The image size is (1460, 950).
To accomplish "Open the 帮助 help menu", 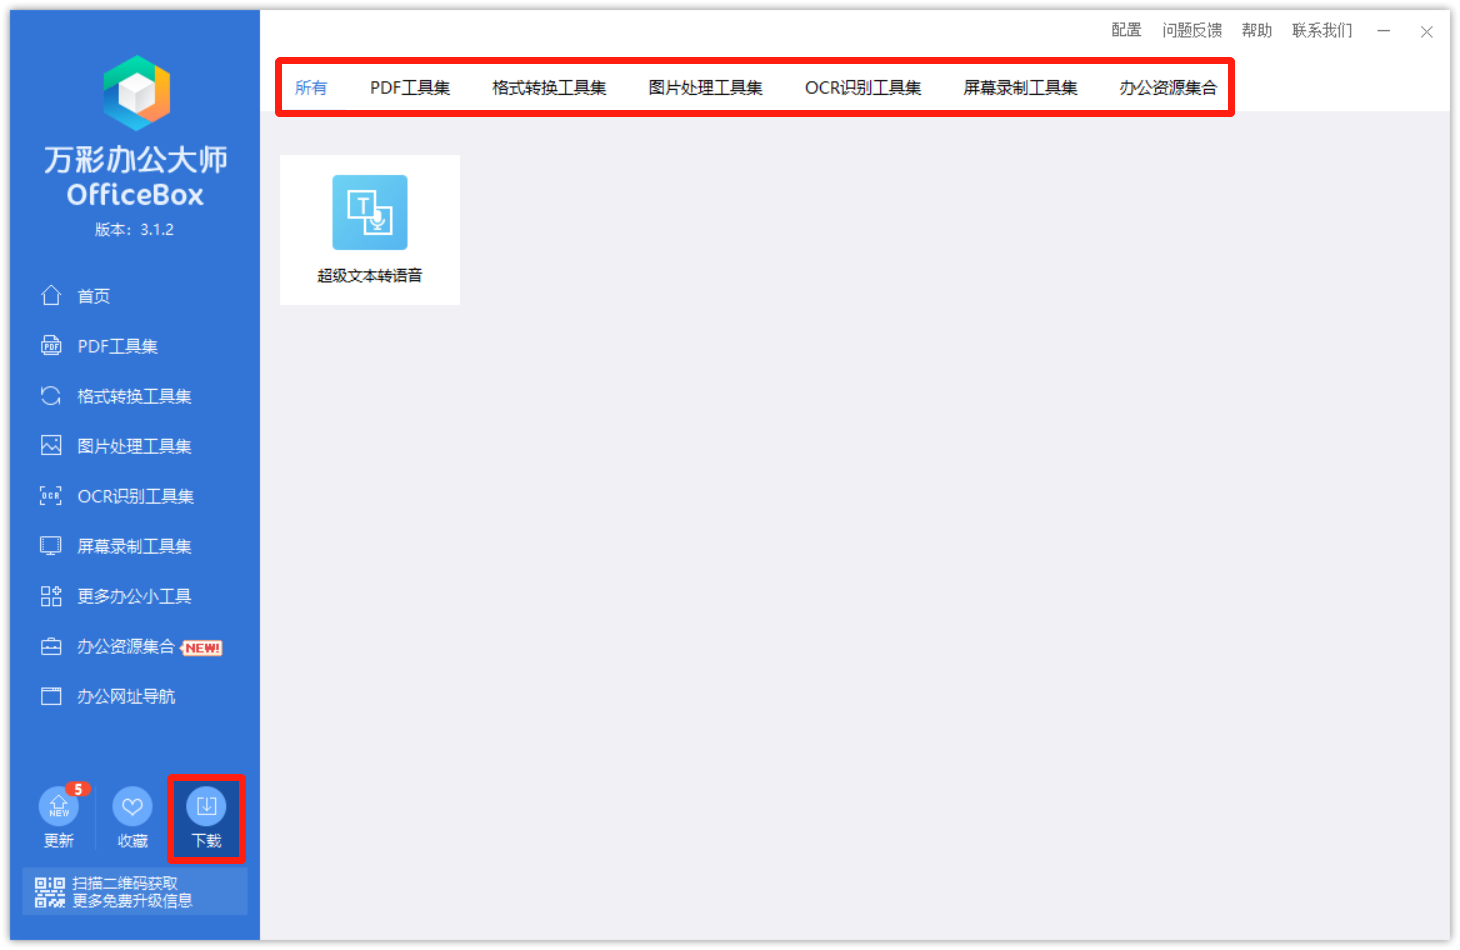I will [x=1257, y=30].
